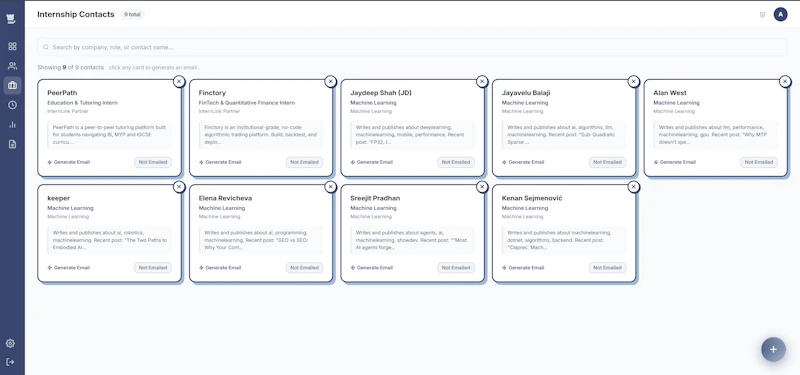
Task: Focus the contact search field
Action: click(x=412, y=47)
